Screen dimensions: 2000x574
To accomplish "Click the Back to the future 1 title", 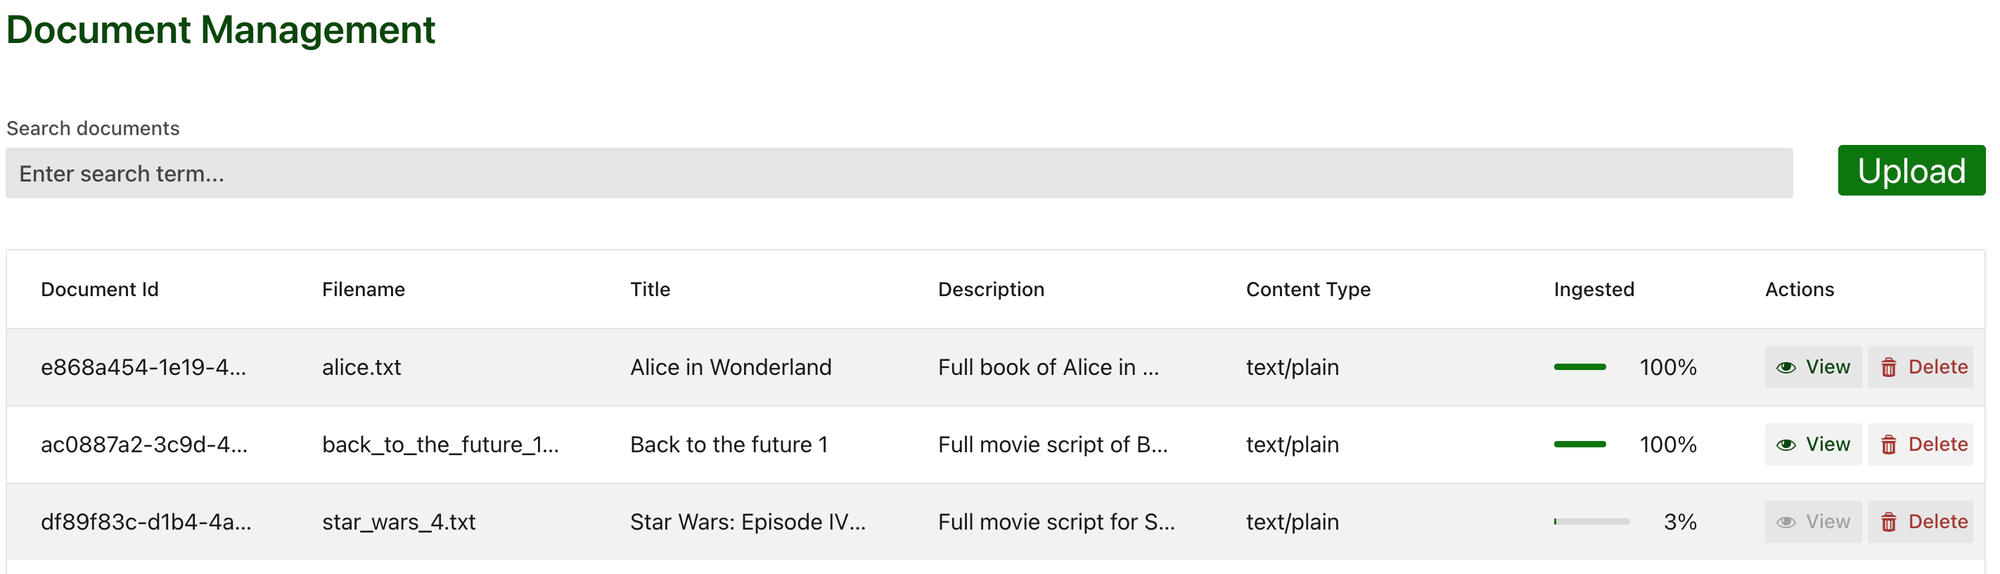I will (x=729, y=444).
